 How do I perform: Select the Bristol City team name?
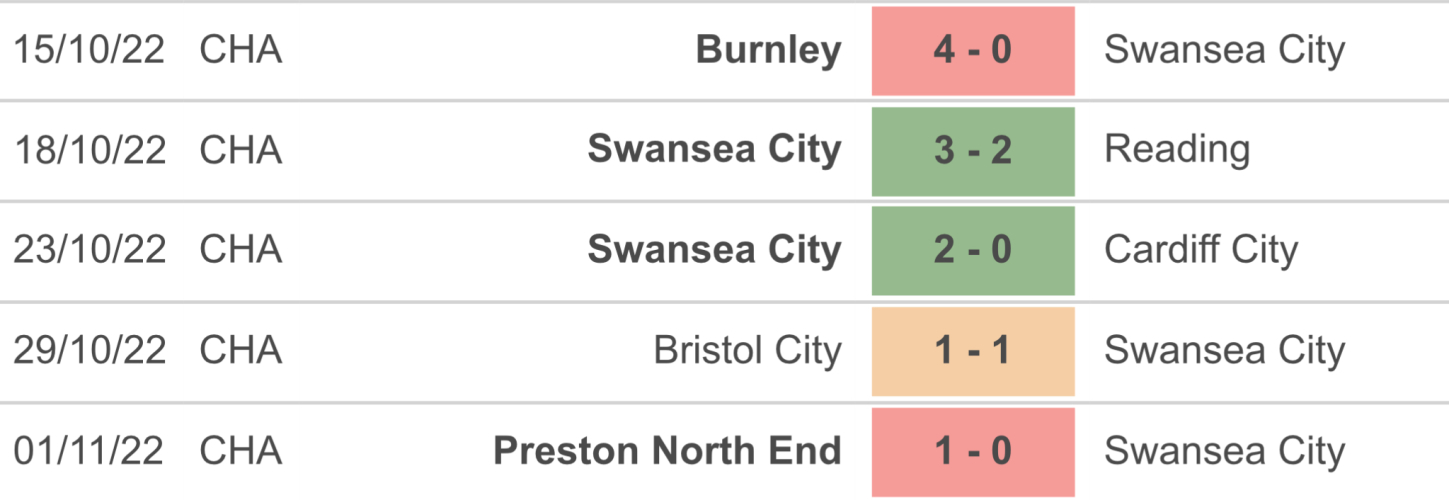747,350
